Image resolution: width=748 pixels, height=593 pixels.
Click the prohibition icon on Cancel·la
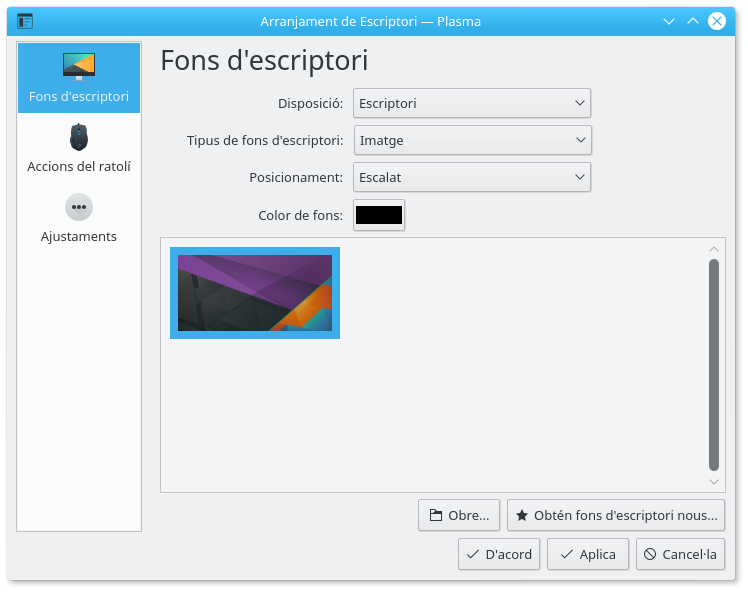(650, 555)
